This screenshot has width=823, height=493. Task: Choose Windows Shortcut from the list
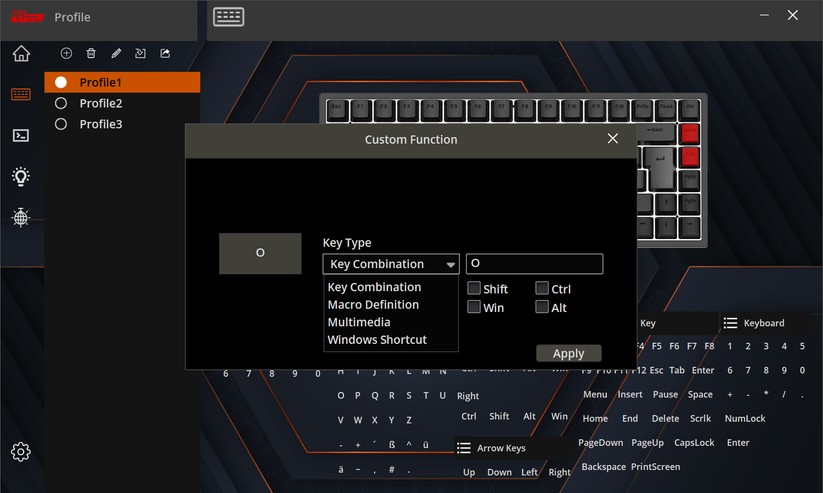377,340
